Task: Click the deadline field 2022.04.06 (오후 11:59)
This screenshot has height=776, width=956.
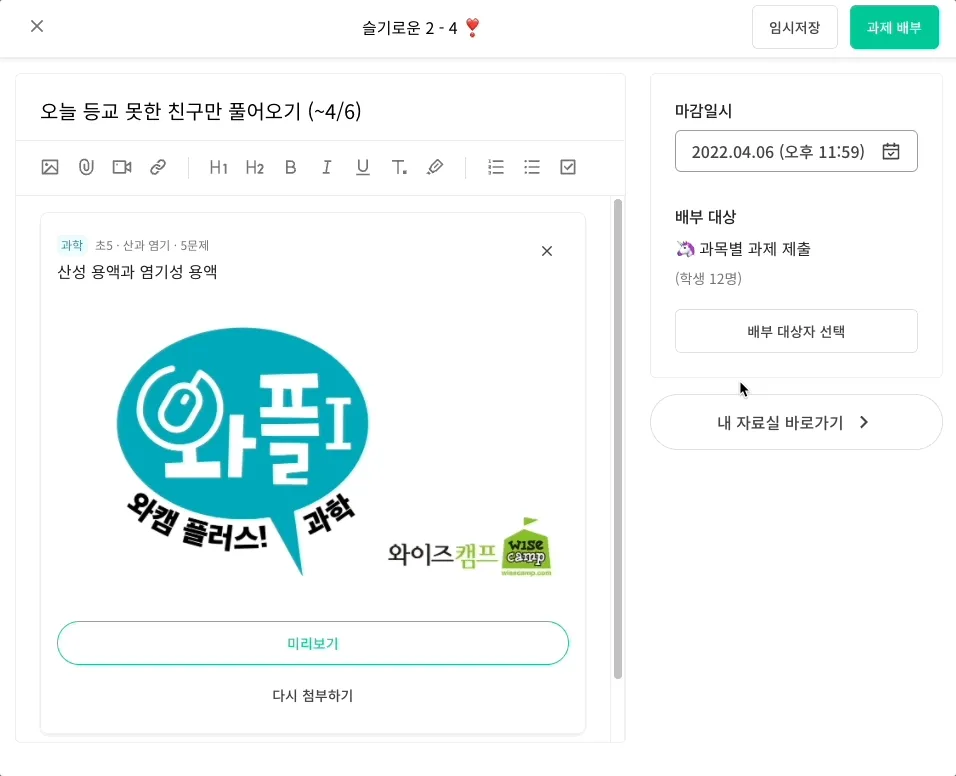Action: [796, 151]
